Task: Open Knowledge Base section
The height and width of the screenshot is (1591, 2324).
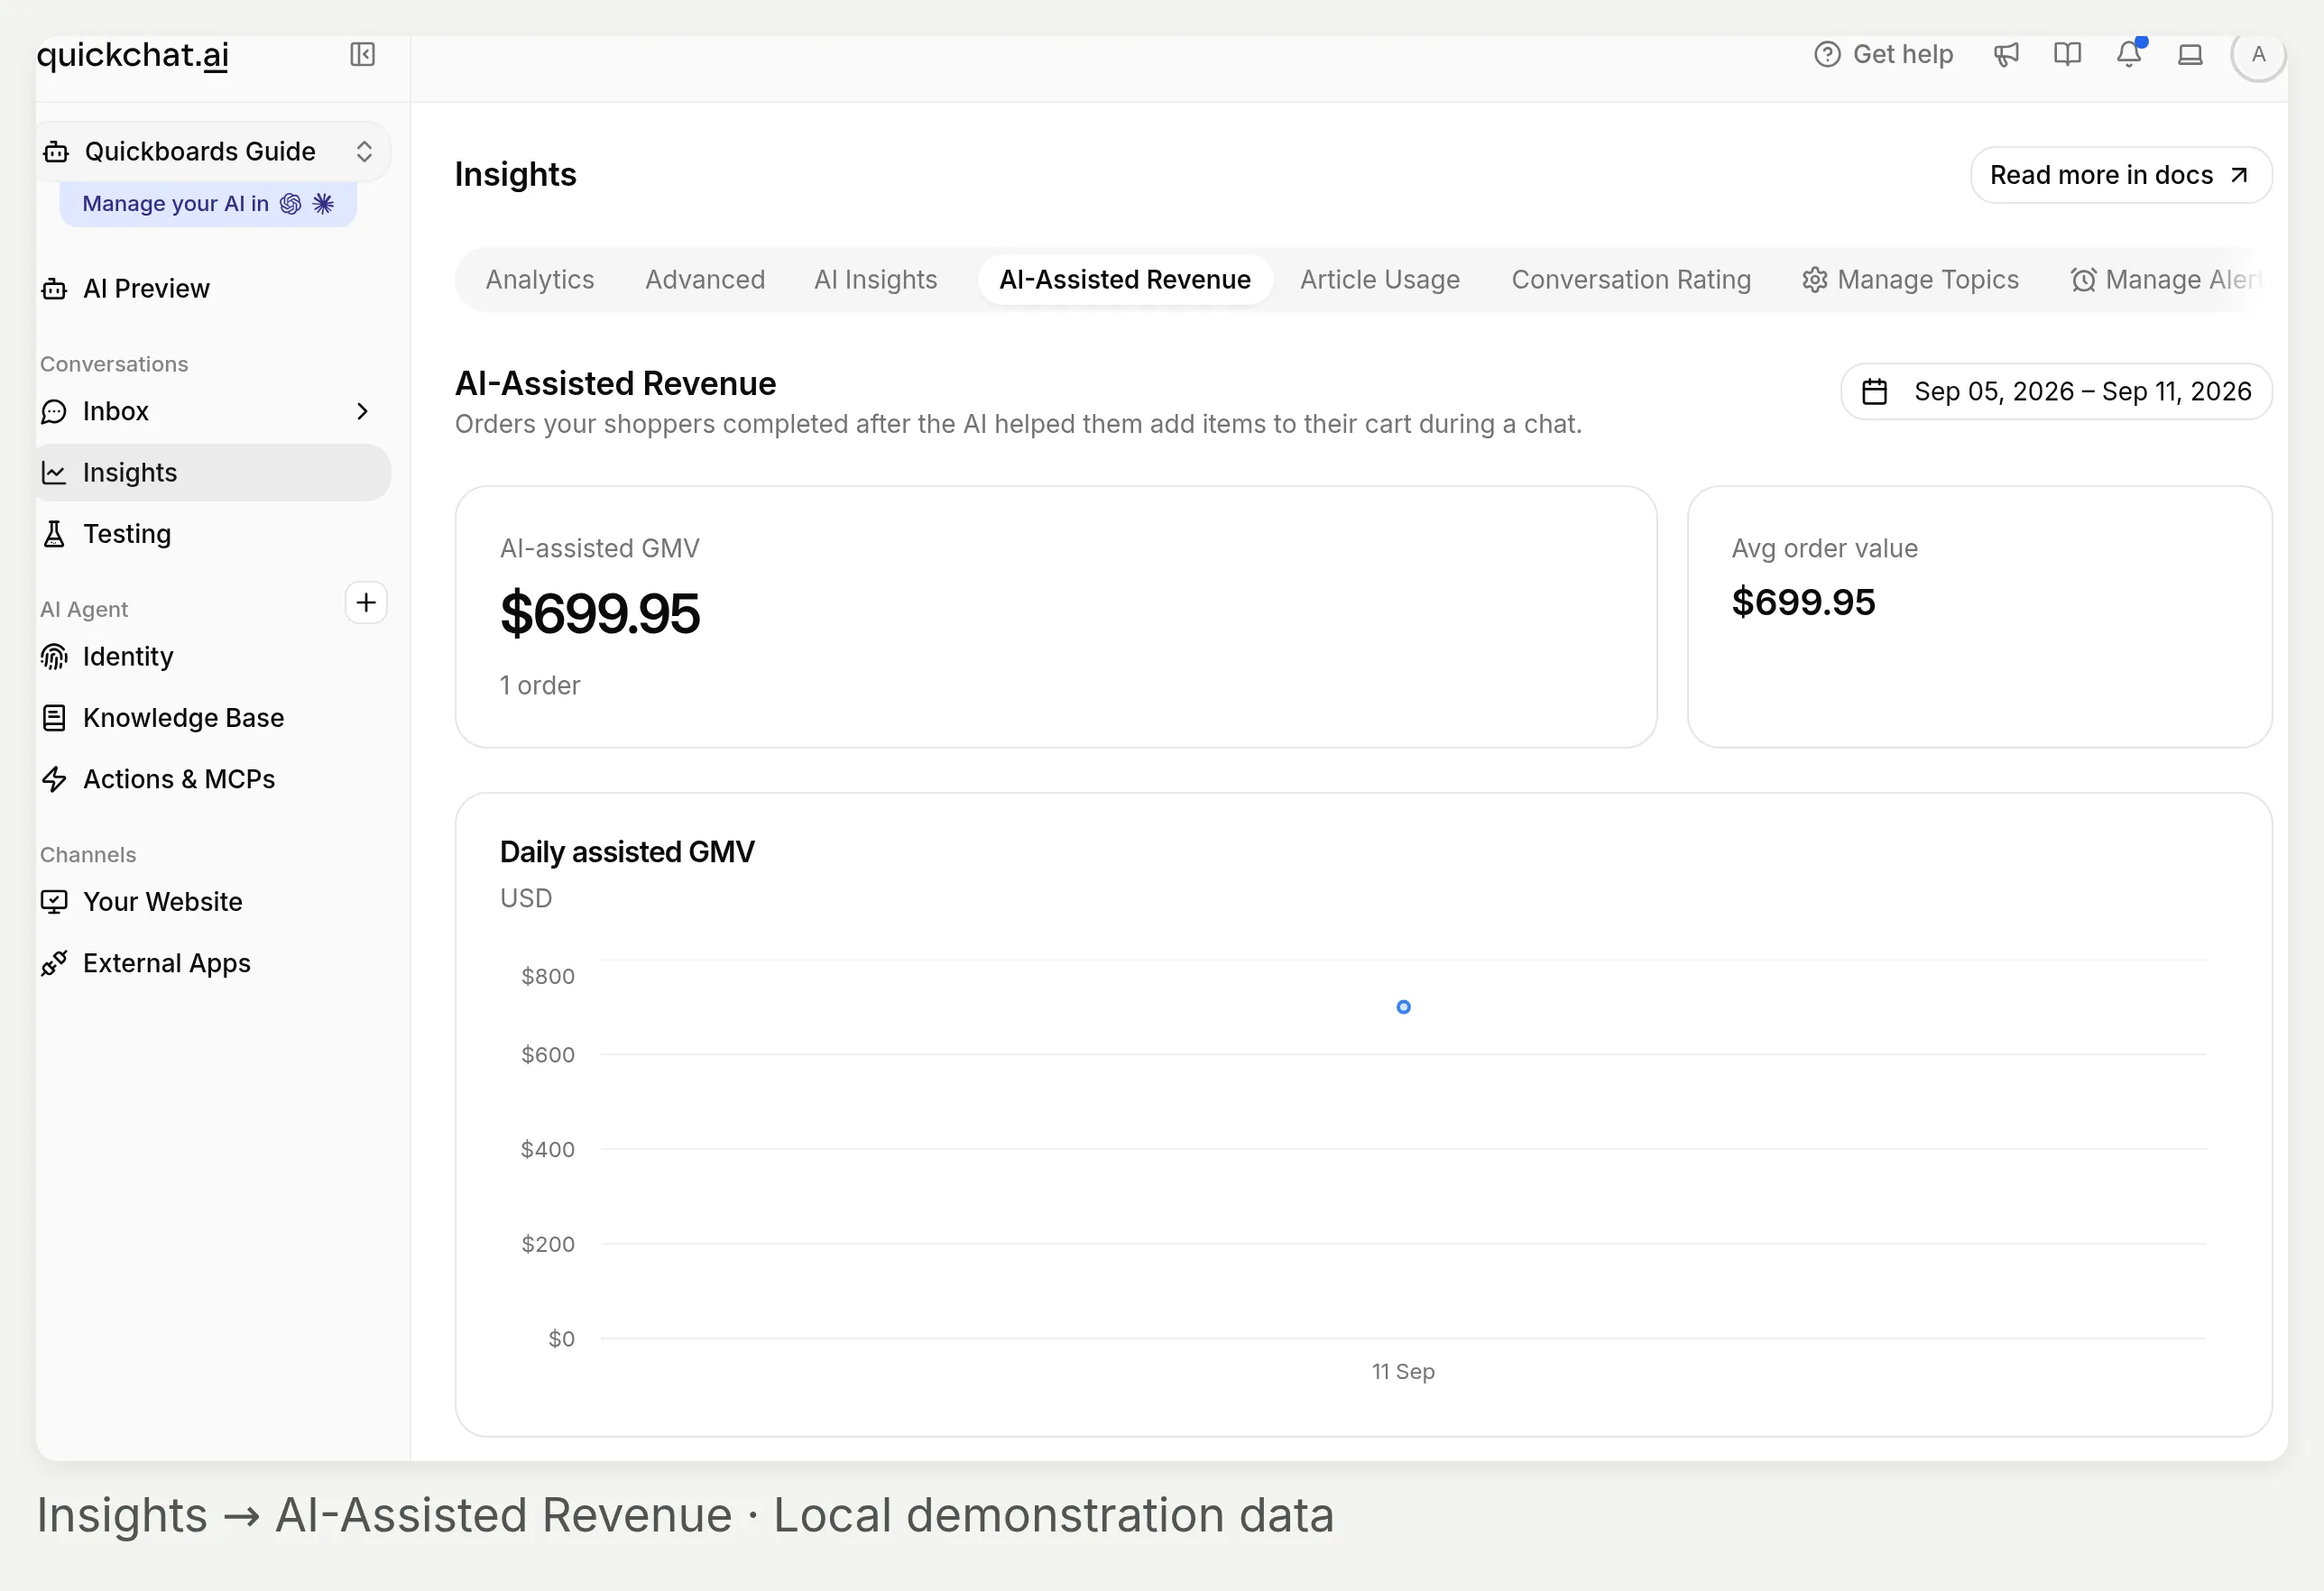Action: tap(213, 718)
